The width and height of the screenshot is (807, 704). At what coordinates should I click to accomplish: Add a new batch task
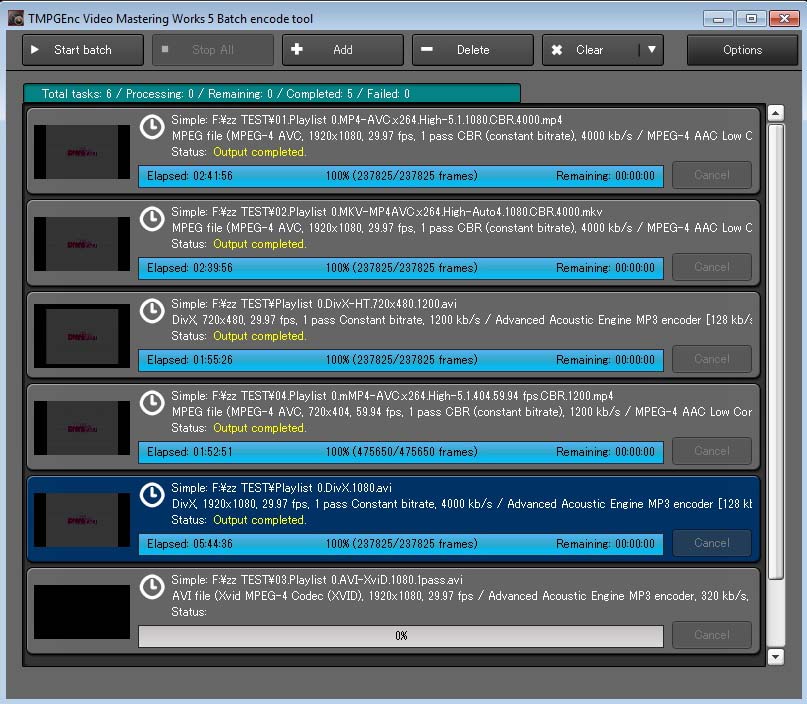coord(343,50)
